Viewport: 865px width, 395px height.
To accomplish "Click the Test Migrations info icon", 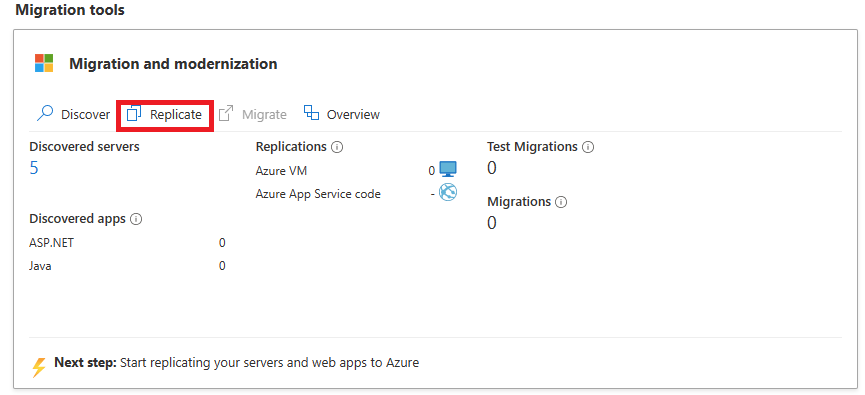I will point(588,147).
